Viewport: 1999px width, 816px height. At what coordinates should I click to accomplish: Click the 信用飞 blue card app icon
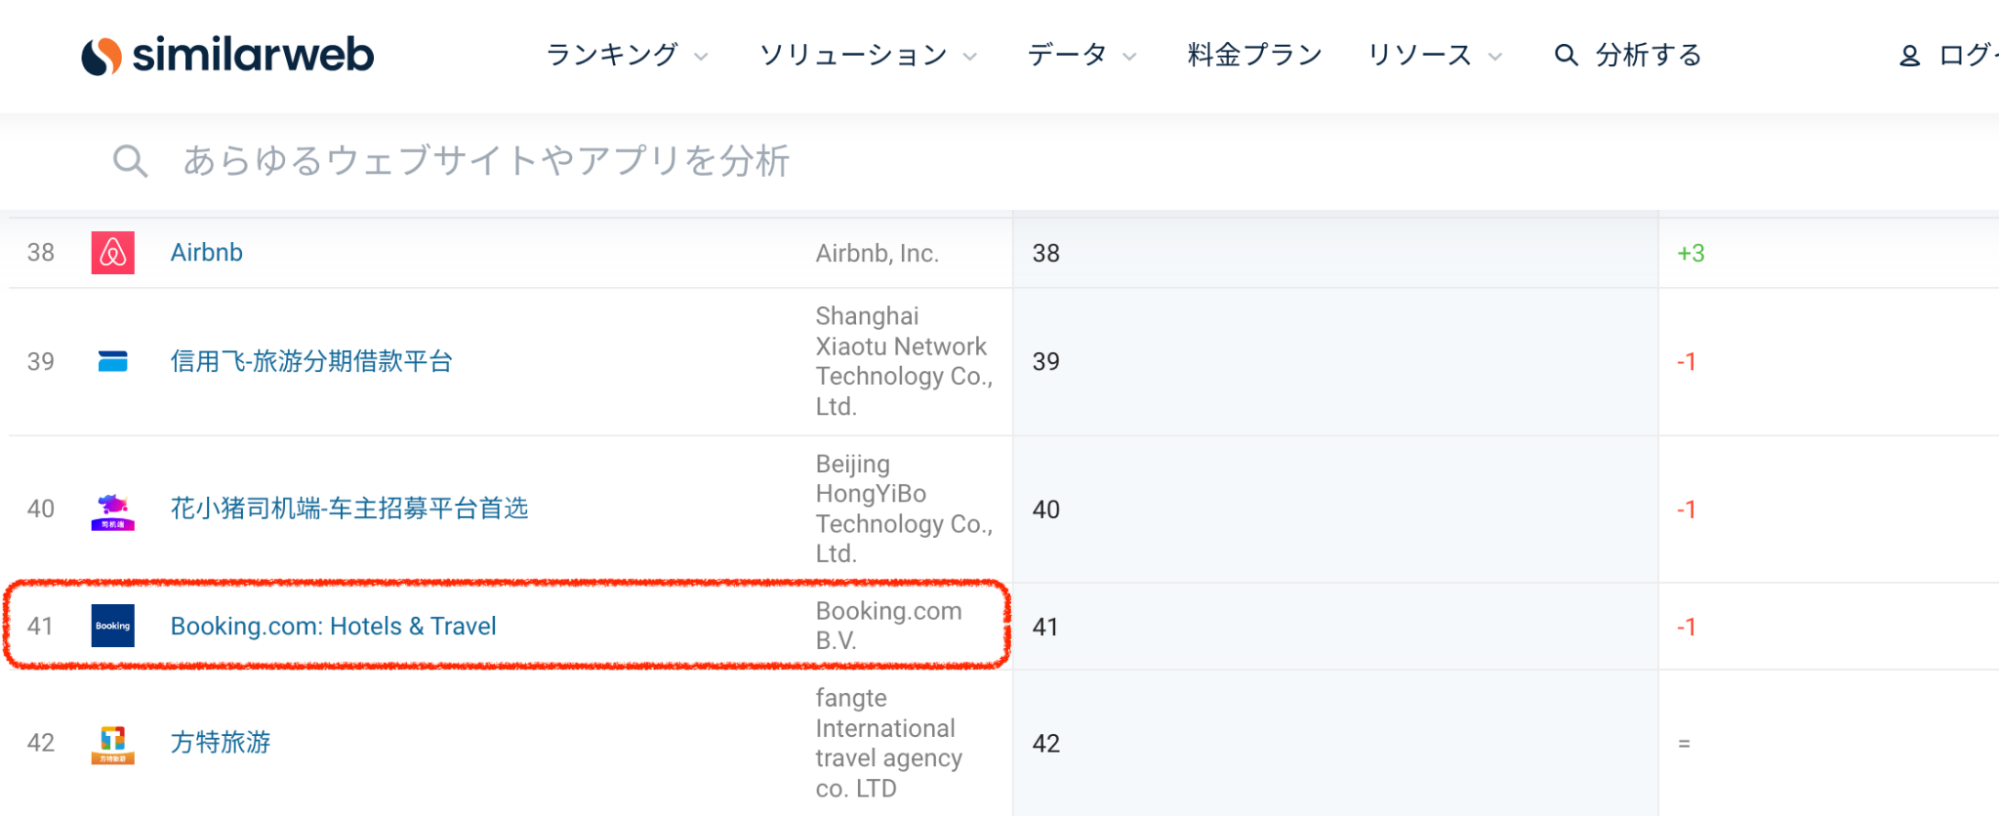(113, 361)
